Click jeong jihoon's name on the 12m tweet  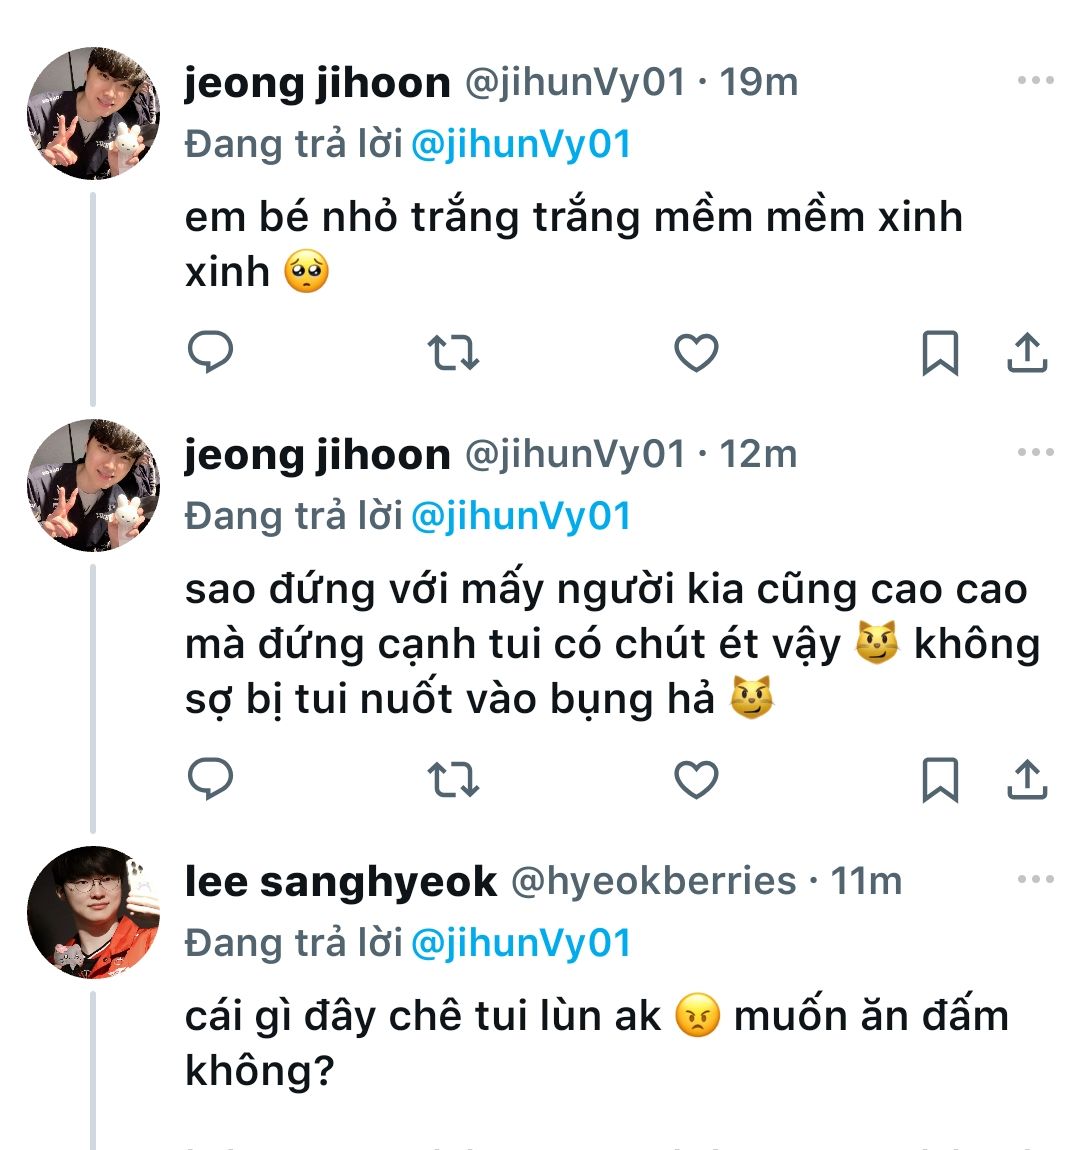tap(317, 454)
